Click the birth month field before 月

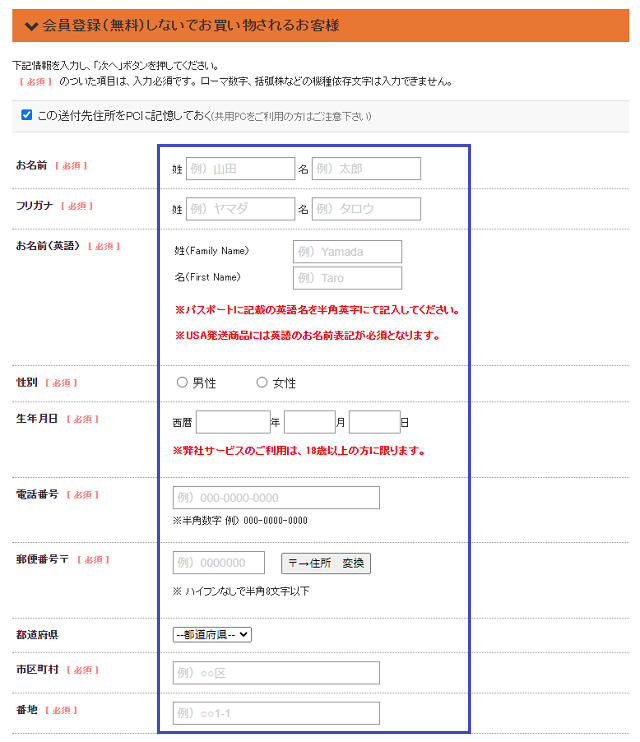coord(310,422)
